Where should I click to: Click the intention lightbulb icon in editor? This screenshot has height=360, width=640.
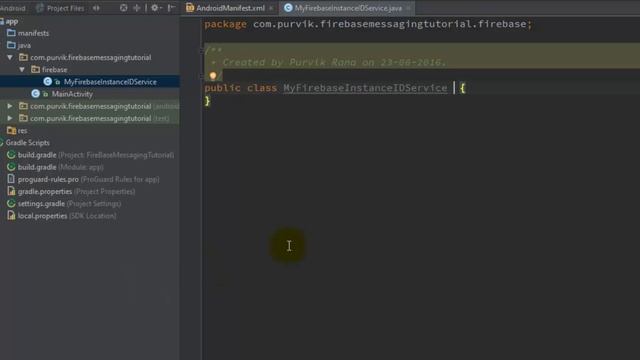click(x=213, y=76)
